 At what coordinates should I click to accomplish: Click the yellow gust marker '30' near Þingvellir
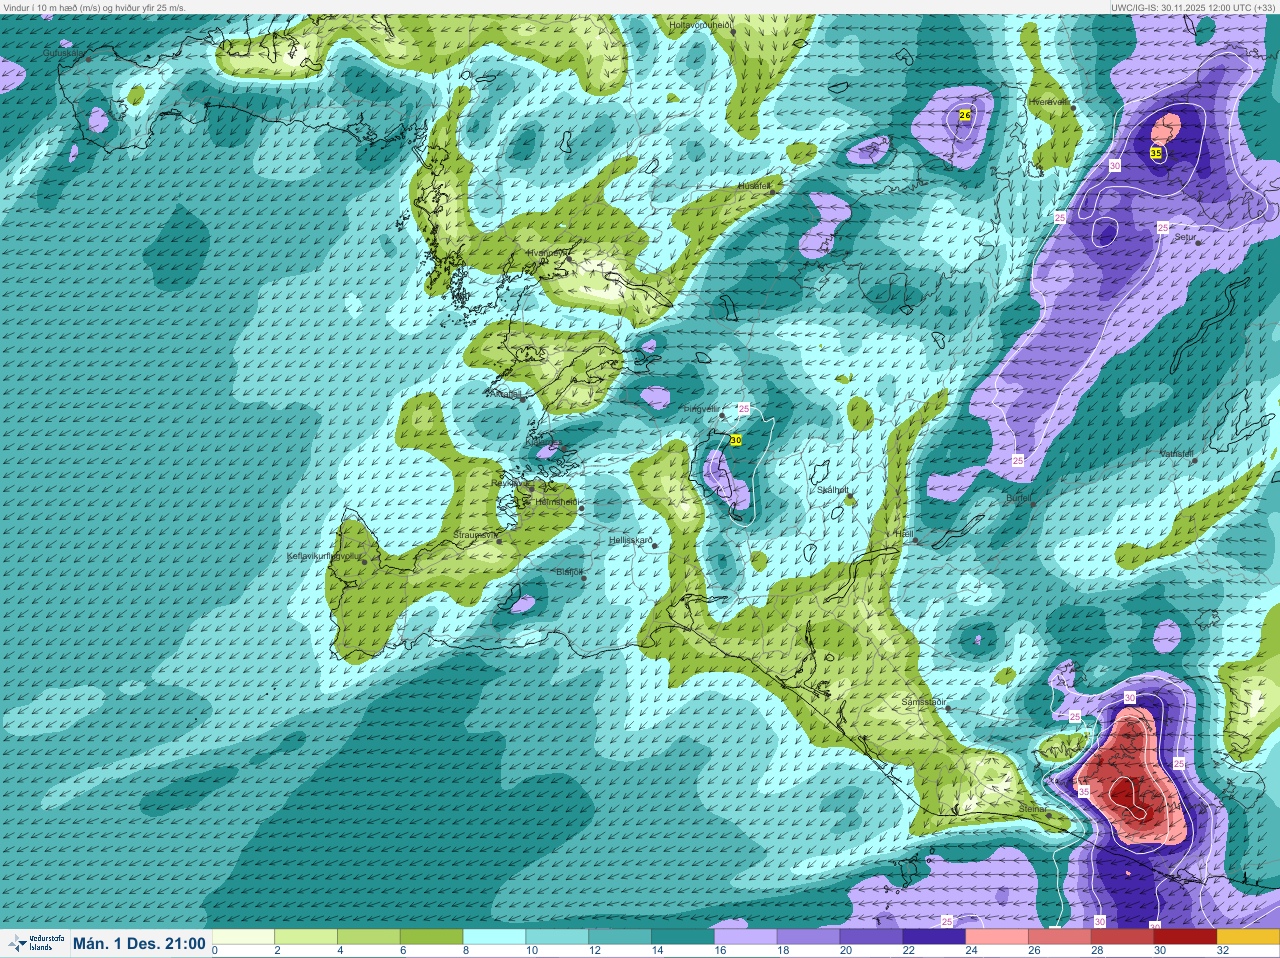point(736,440)
